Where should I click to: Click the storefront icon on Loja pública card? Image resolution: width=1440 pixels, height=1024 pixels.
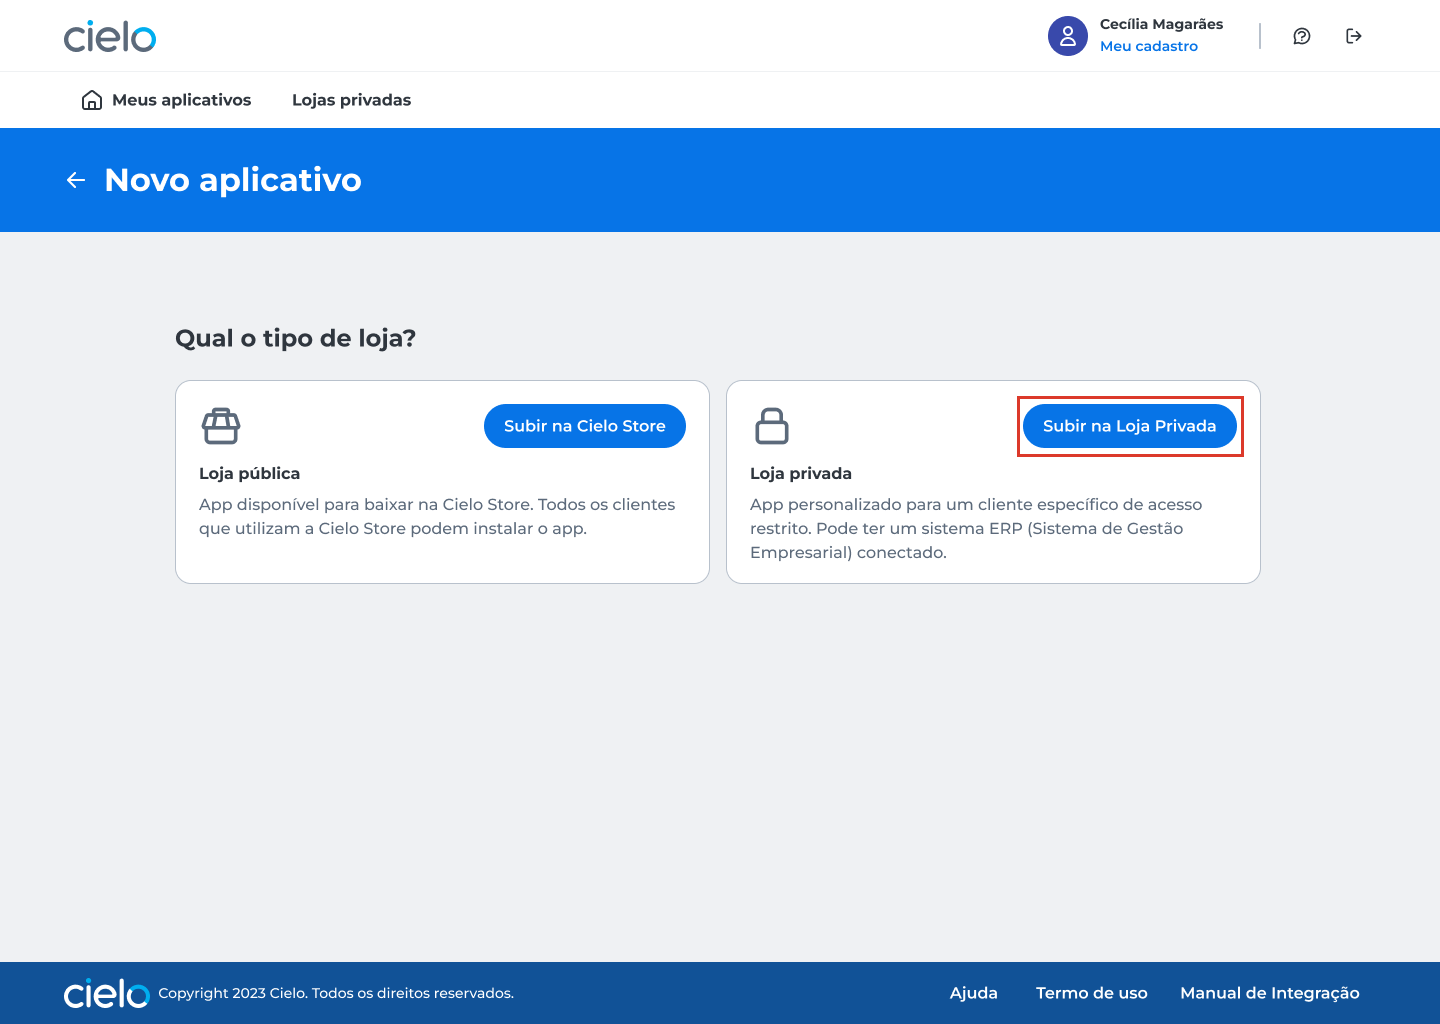[221, 426]
